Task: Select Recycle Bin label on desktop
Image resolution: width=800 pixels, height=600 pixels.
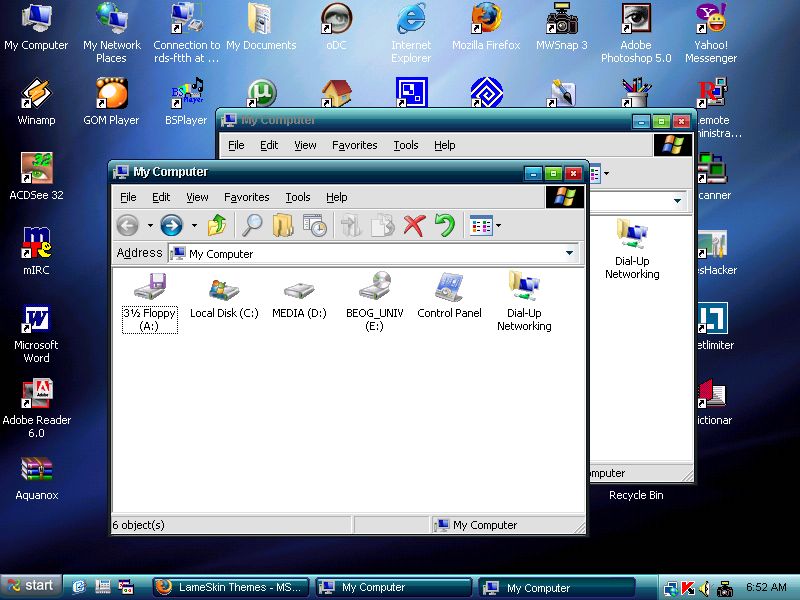Action: (636, 495)
